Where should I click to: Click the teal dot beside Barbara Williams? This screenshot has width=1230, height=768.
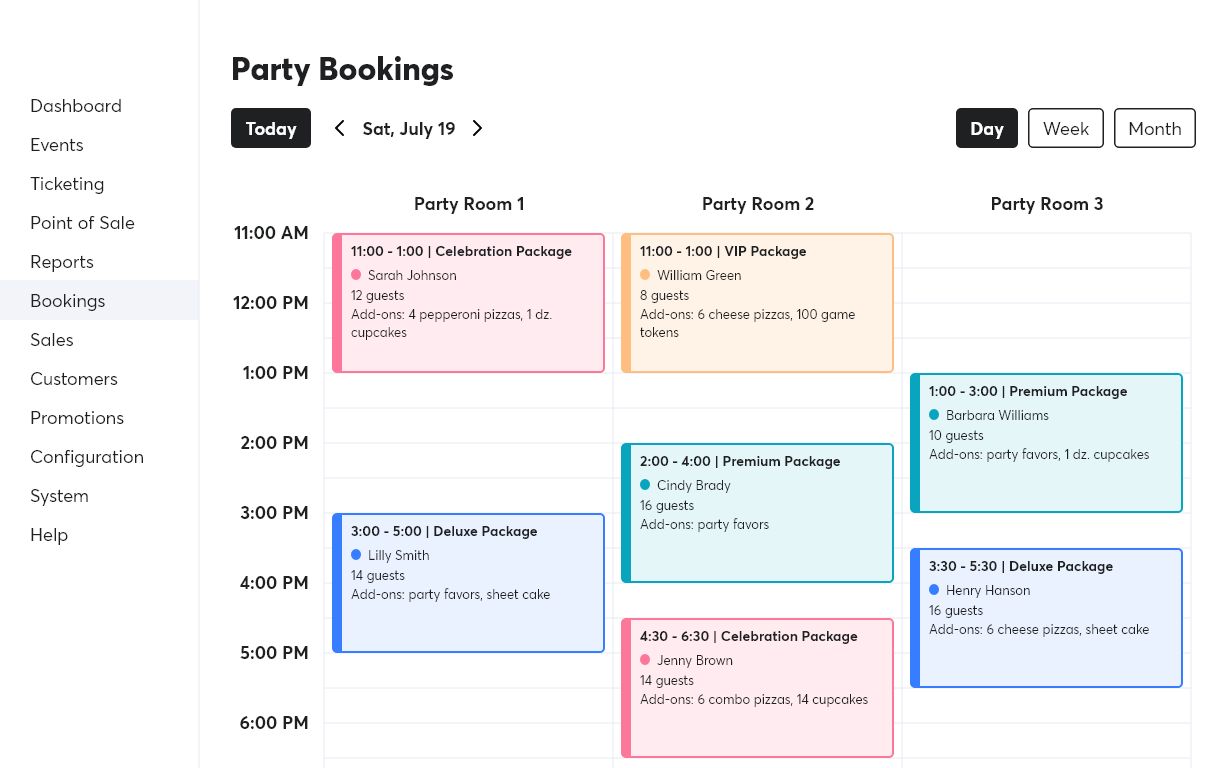934,415
